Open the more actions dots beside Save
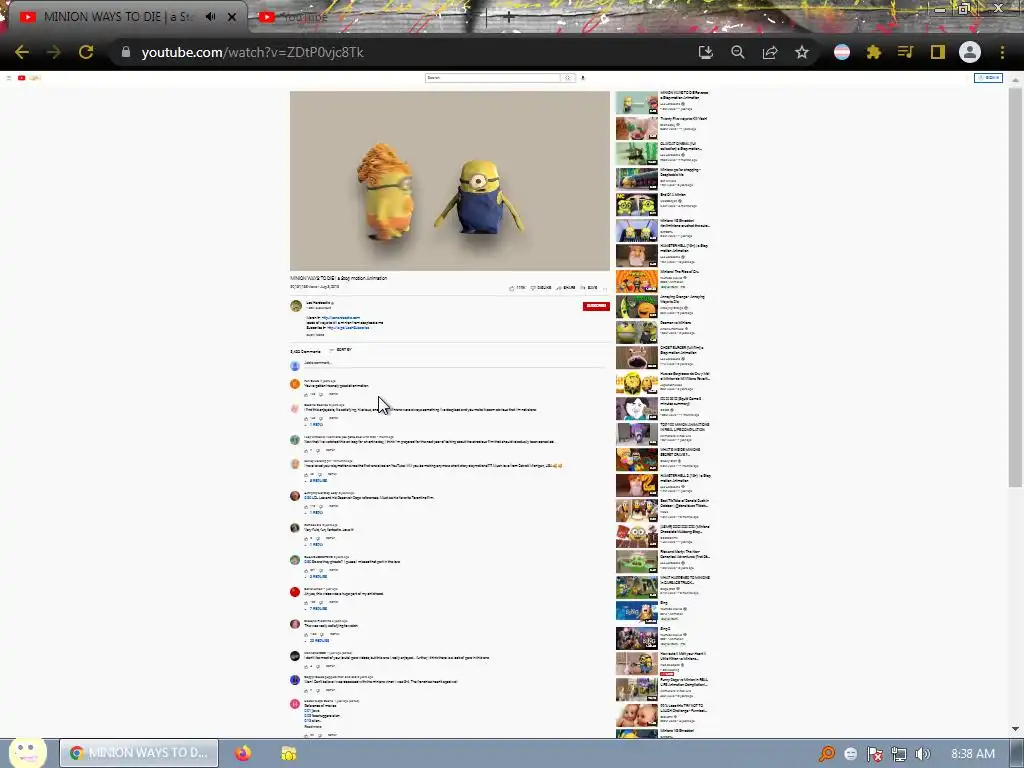This screenshot has width=1024, height=768. tap(605, 287)
